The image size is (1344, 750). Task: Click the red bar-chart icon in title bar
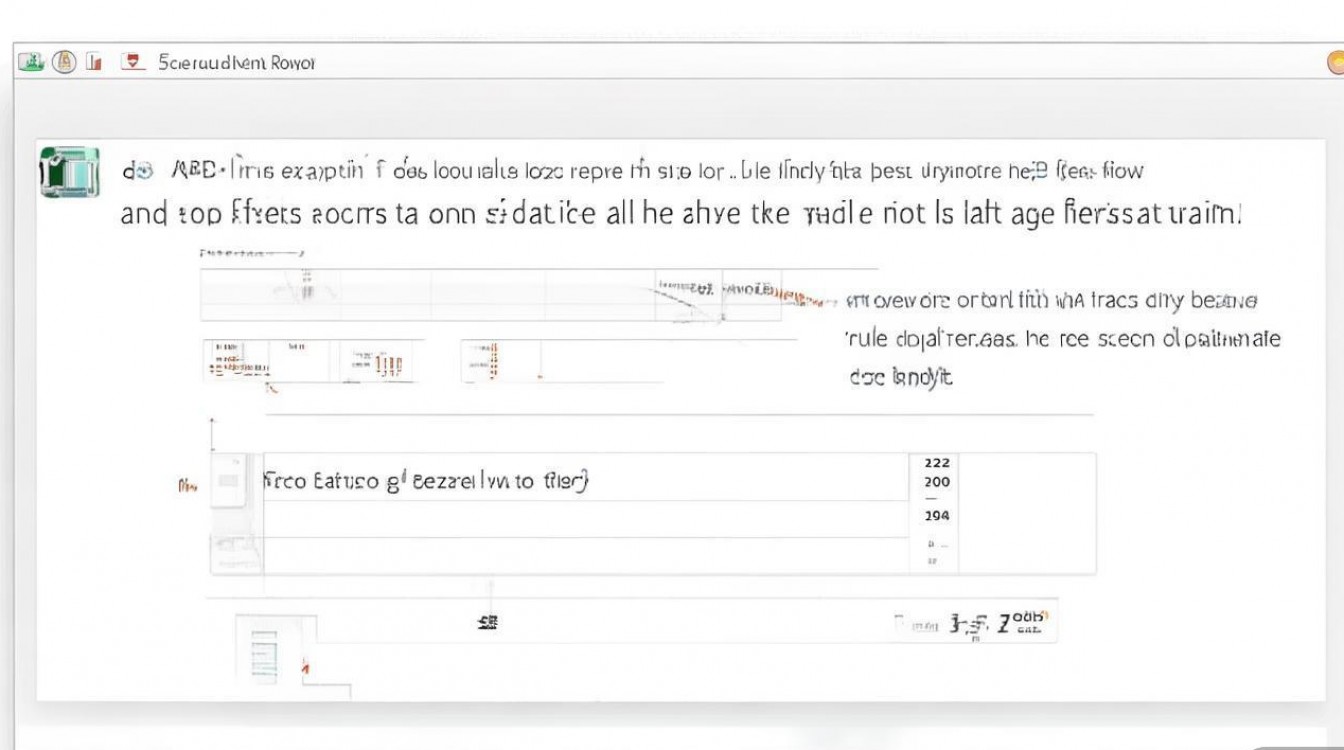click(x=95, y=62)
